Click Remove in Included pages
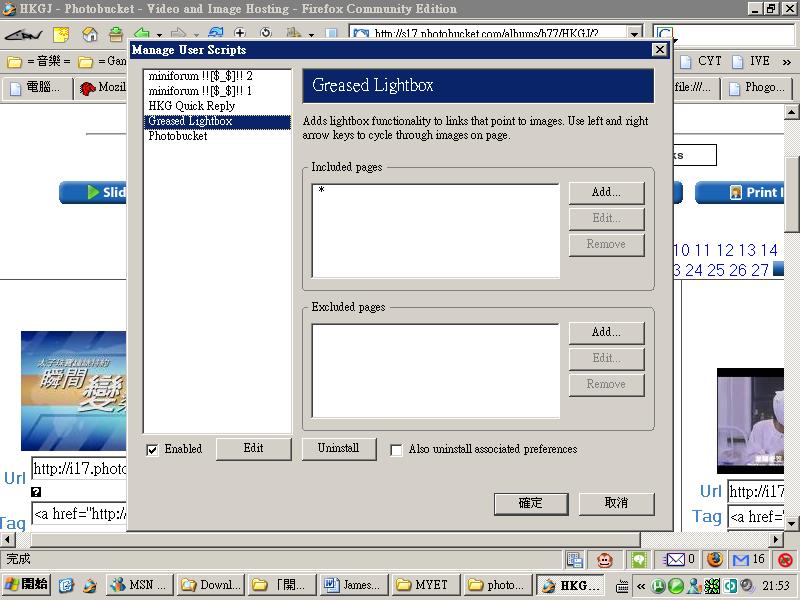Image resolution: width=800 pixels, height=600 pixels. click(x=606, y=244)
